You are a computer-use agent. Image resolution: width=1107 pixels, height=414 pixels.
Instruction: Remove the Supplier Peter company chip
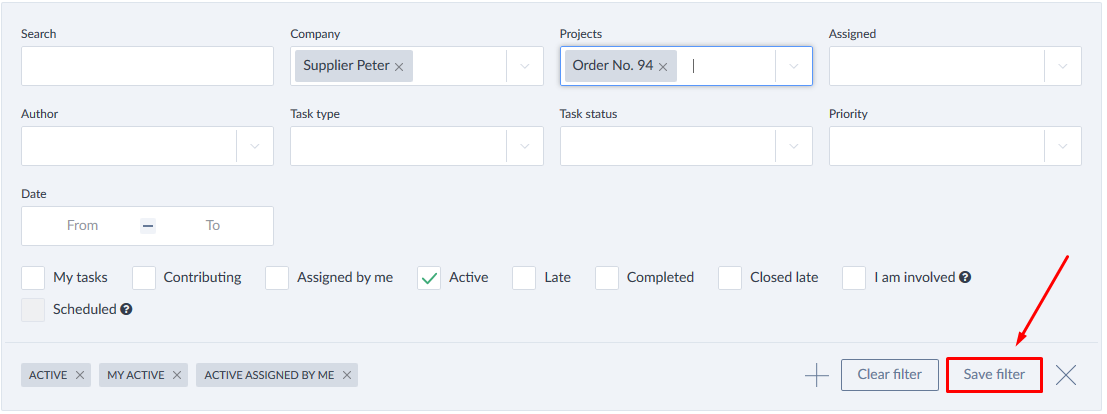tap(399, 67)
